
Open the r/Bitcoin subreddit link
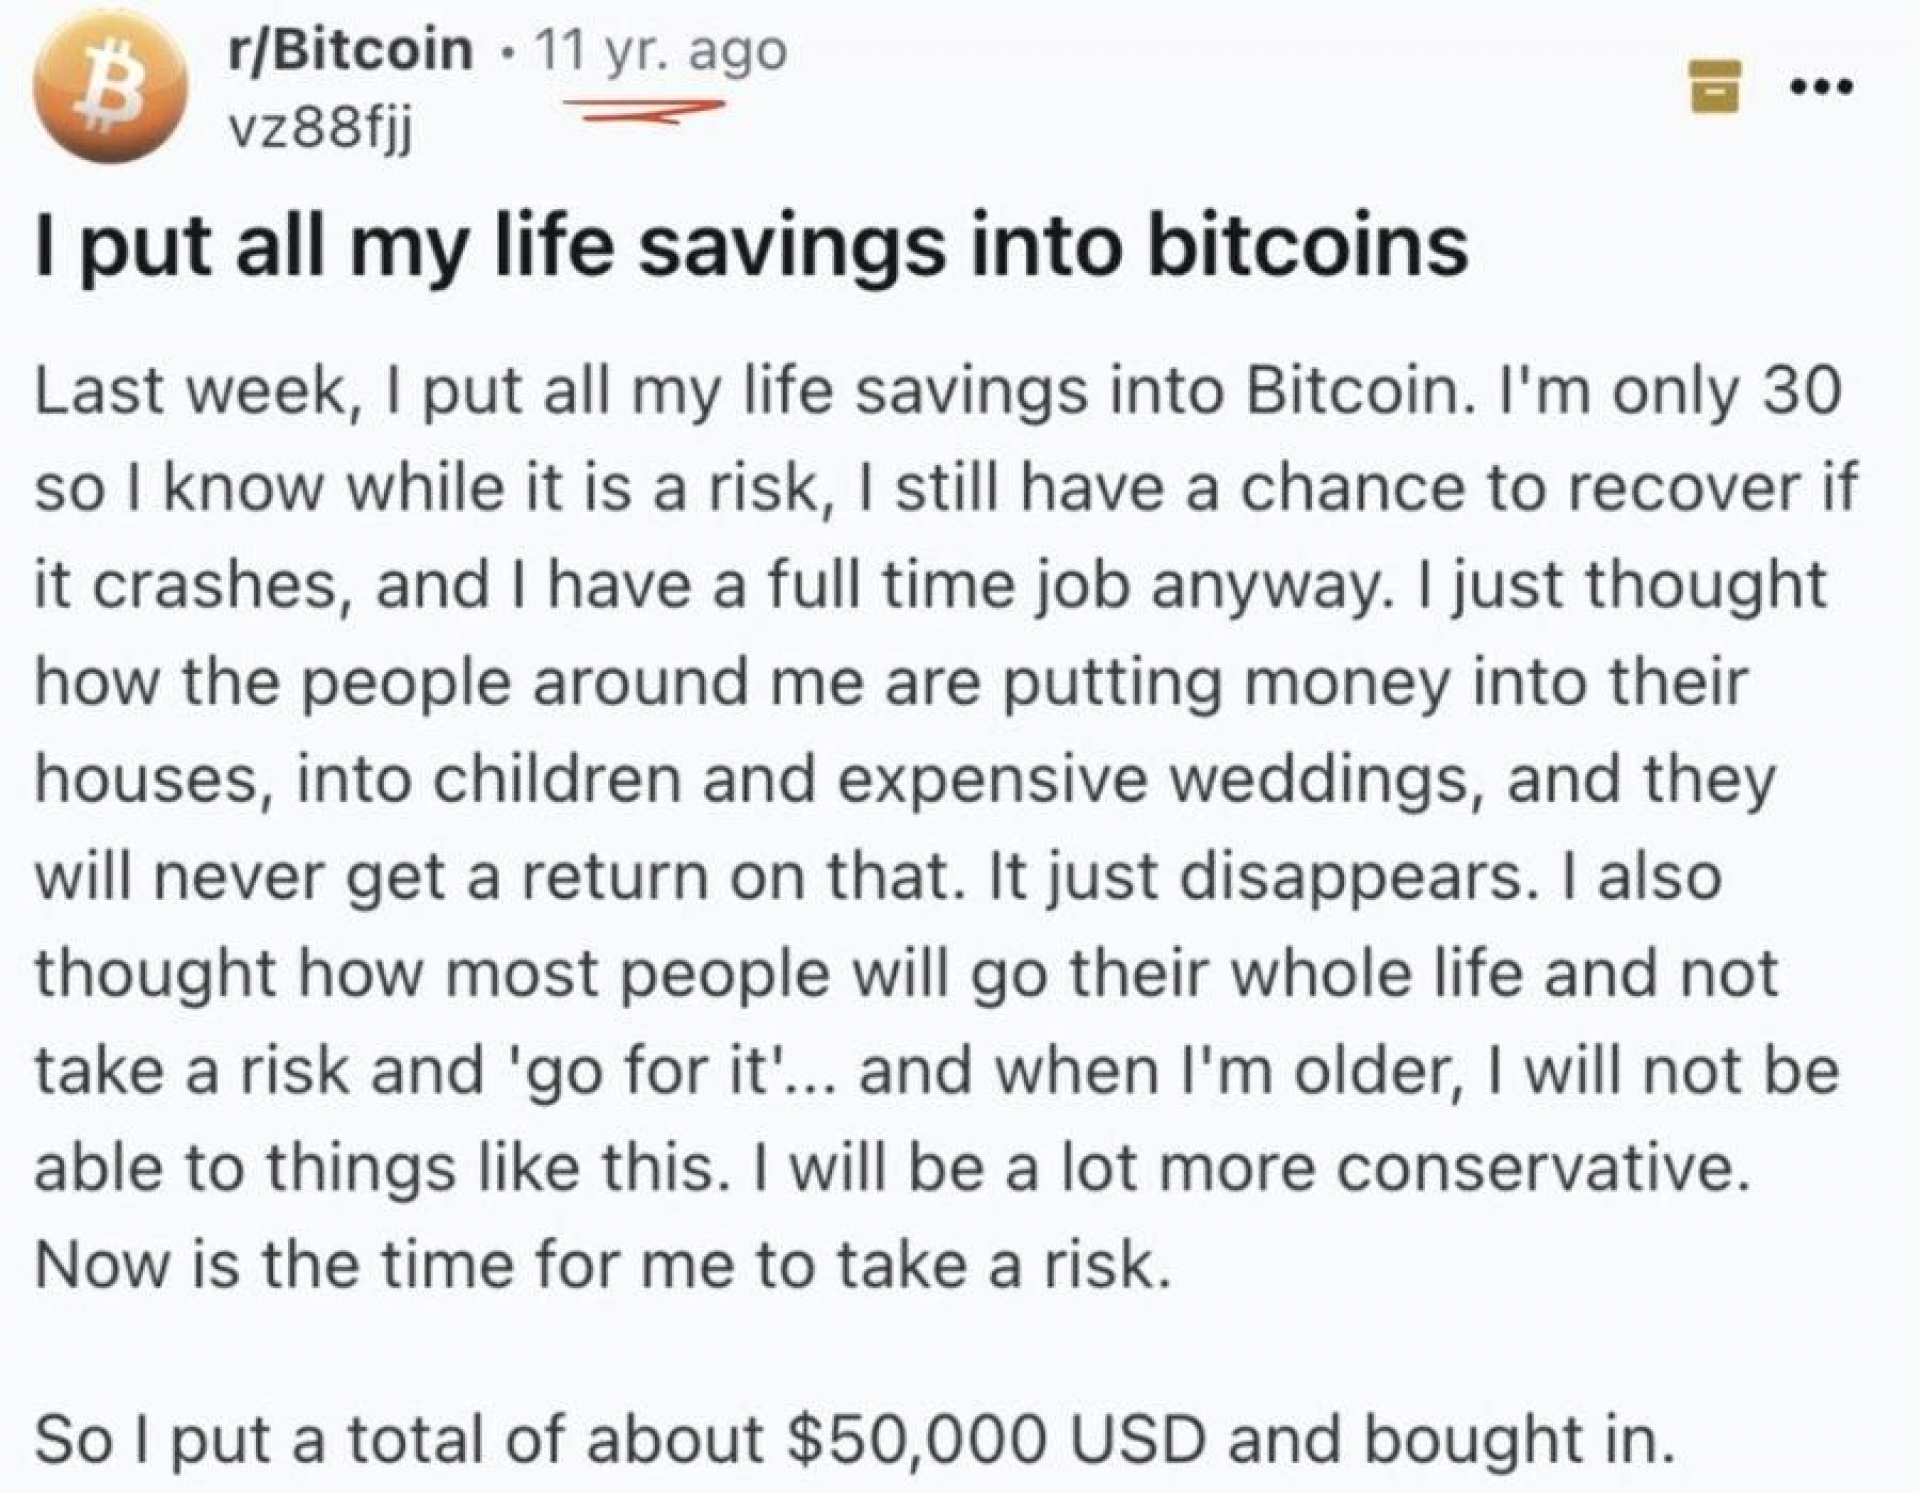(350, 50)
